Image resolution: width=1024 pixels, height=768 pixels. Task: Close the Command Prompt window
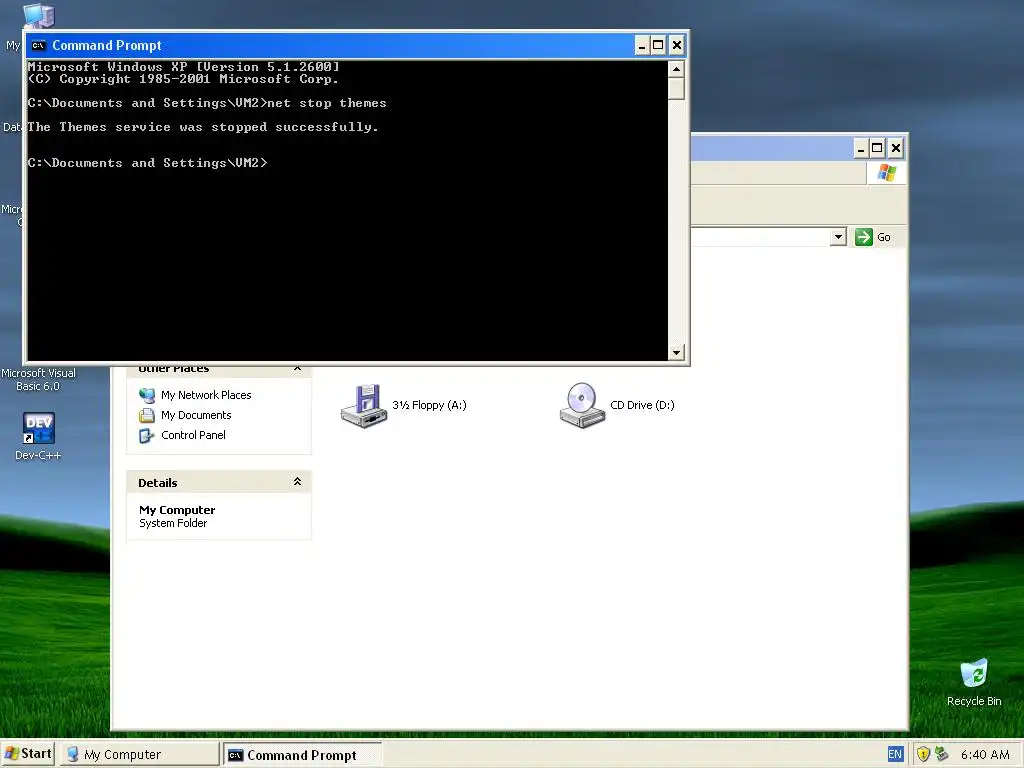[677, 45]
